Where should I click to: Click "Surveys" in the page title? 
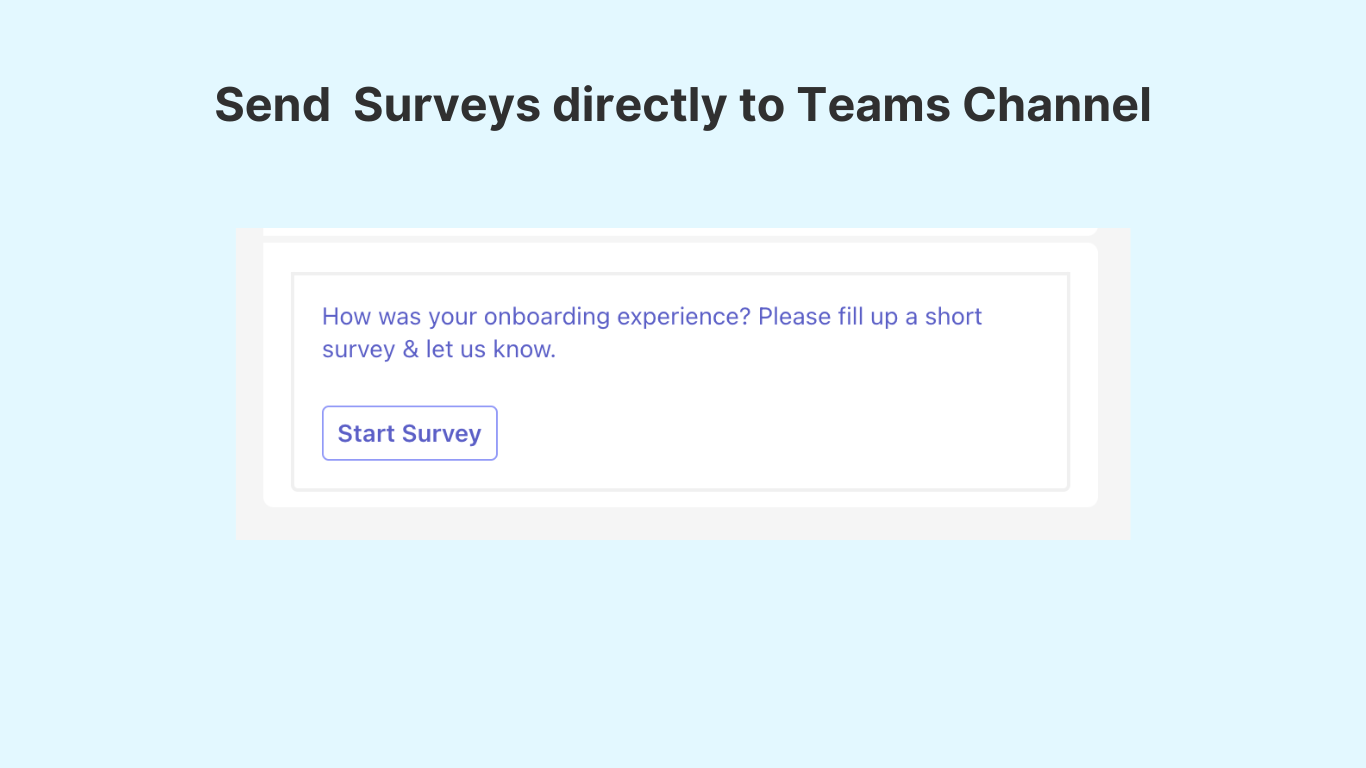(x=447, y=105)
